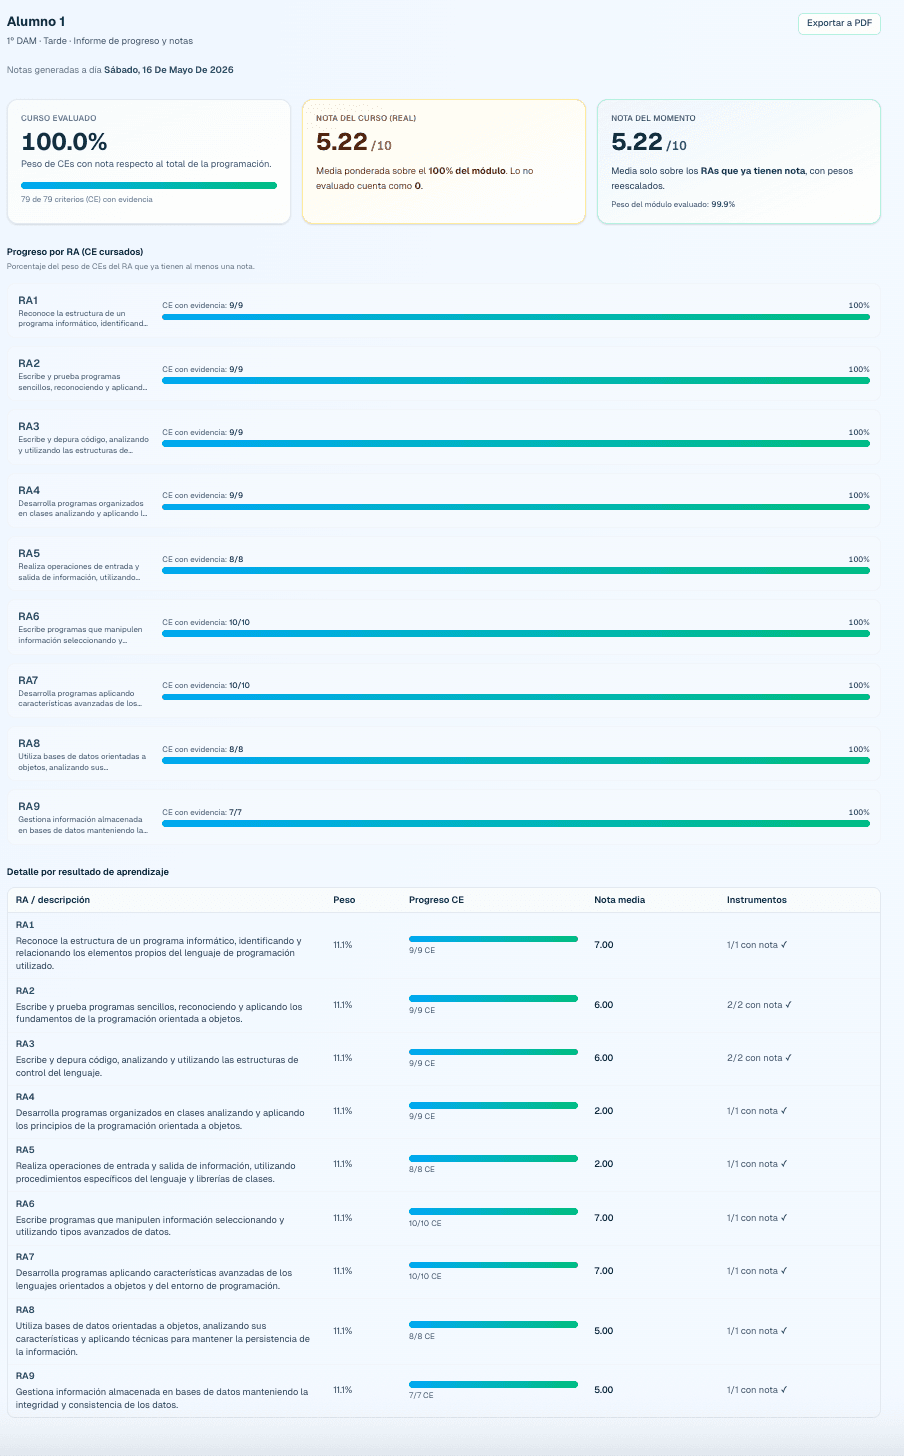This screenshot has height=1456, width=904.
Task: Open the Nota del Momento card
Action: click(x=739, y=161)
